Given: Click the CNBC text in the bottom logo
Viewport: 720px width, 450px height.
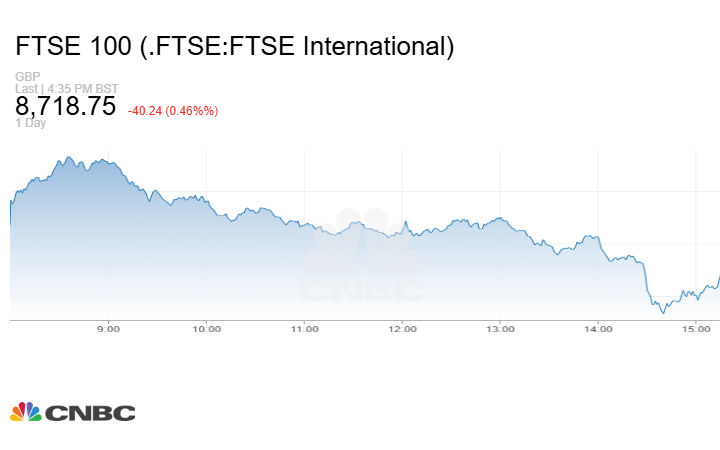Looking at the screenshot, I should click(x=91, y=413).
